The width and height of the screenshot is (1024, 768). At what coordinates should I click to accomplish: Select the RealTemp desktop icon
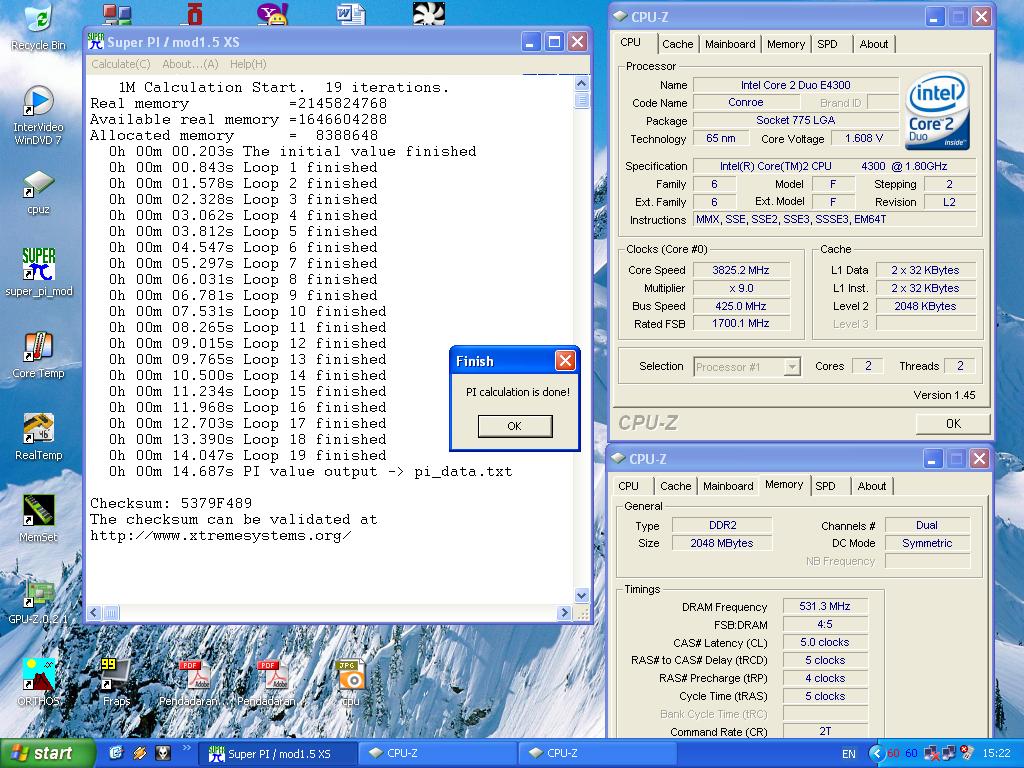coord(39,436)
